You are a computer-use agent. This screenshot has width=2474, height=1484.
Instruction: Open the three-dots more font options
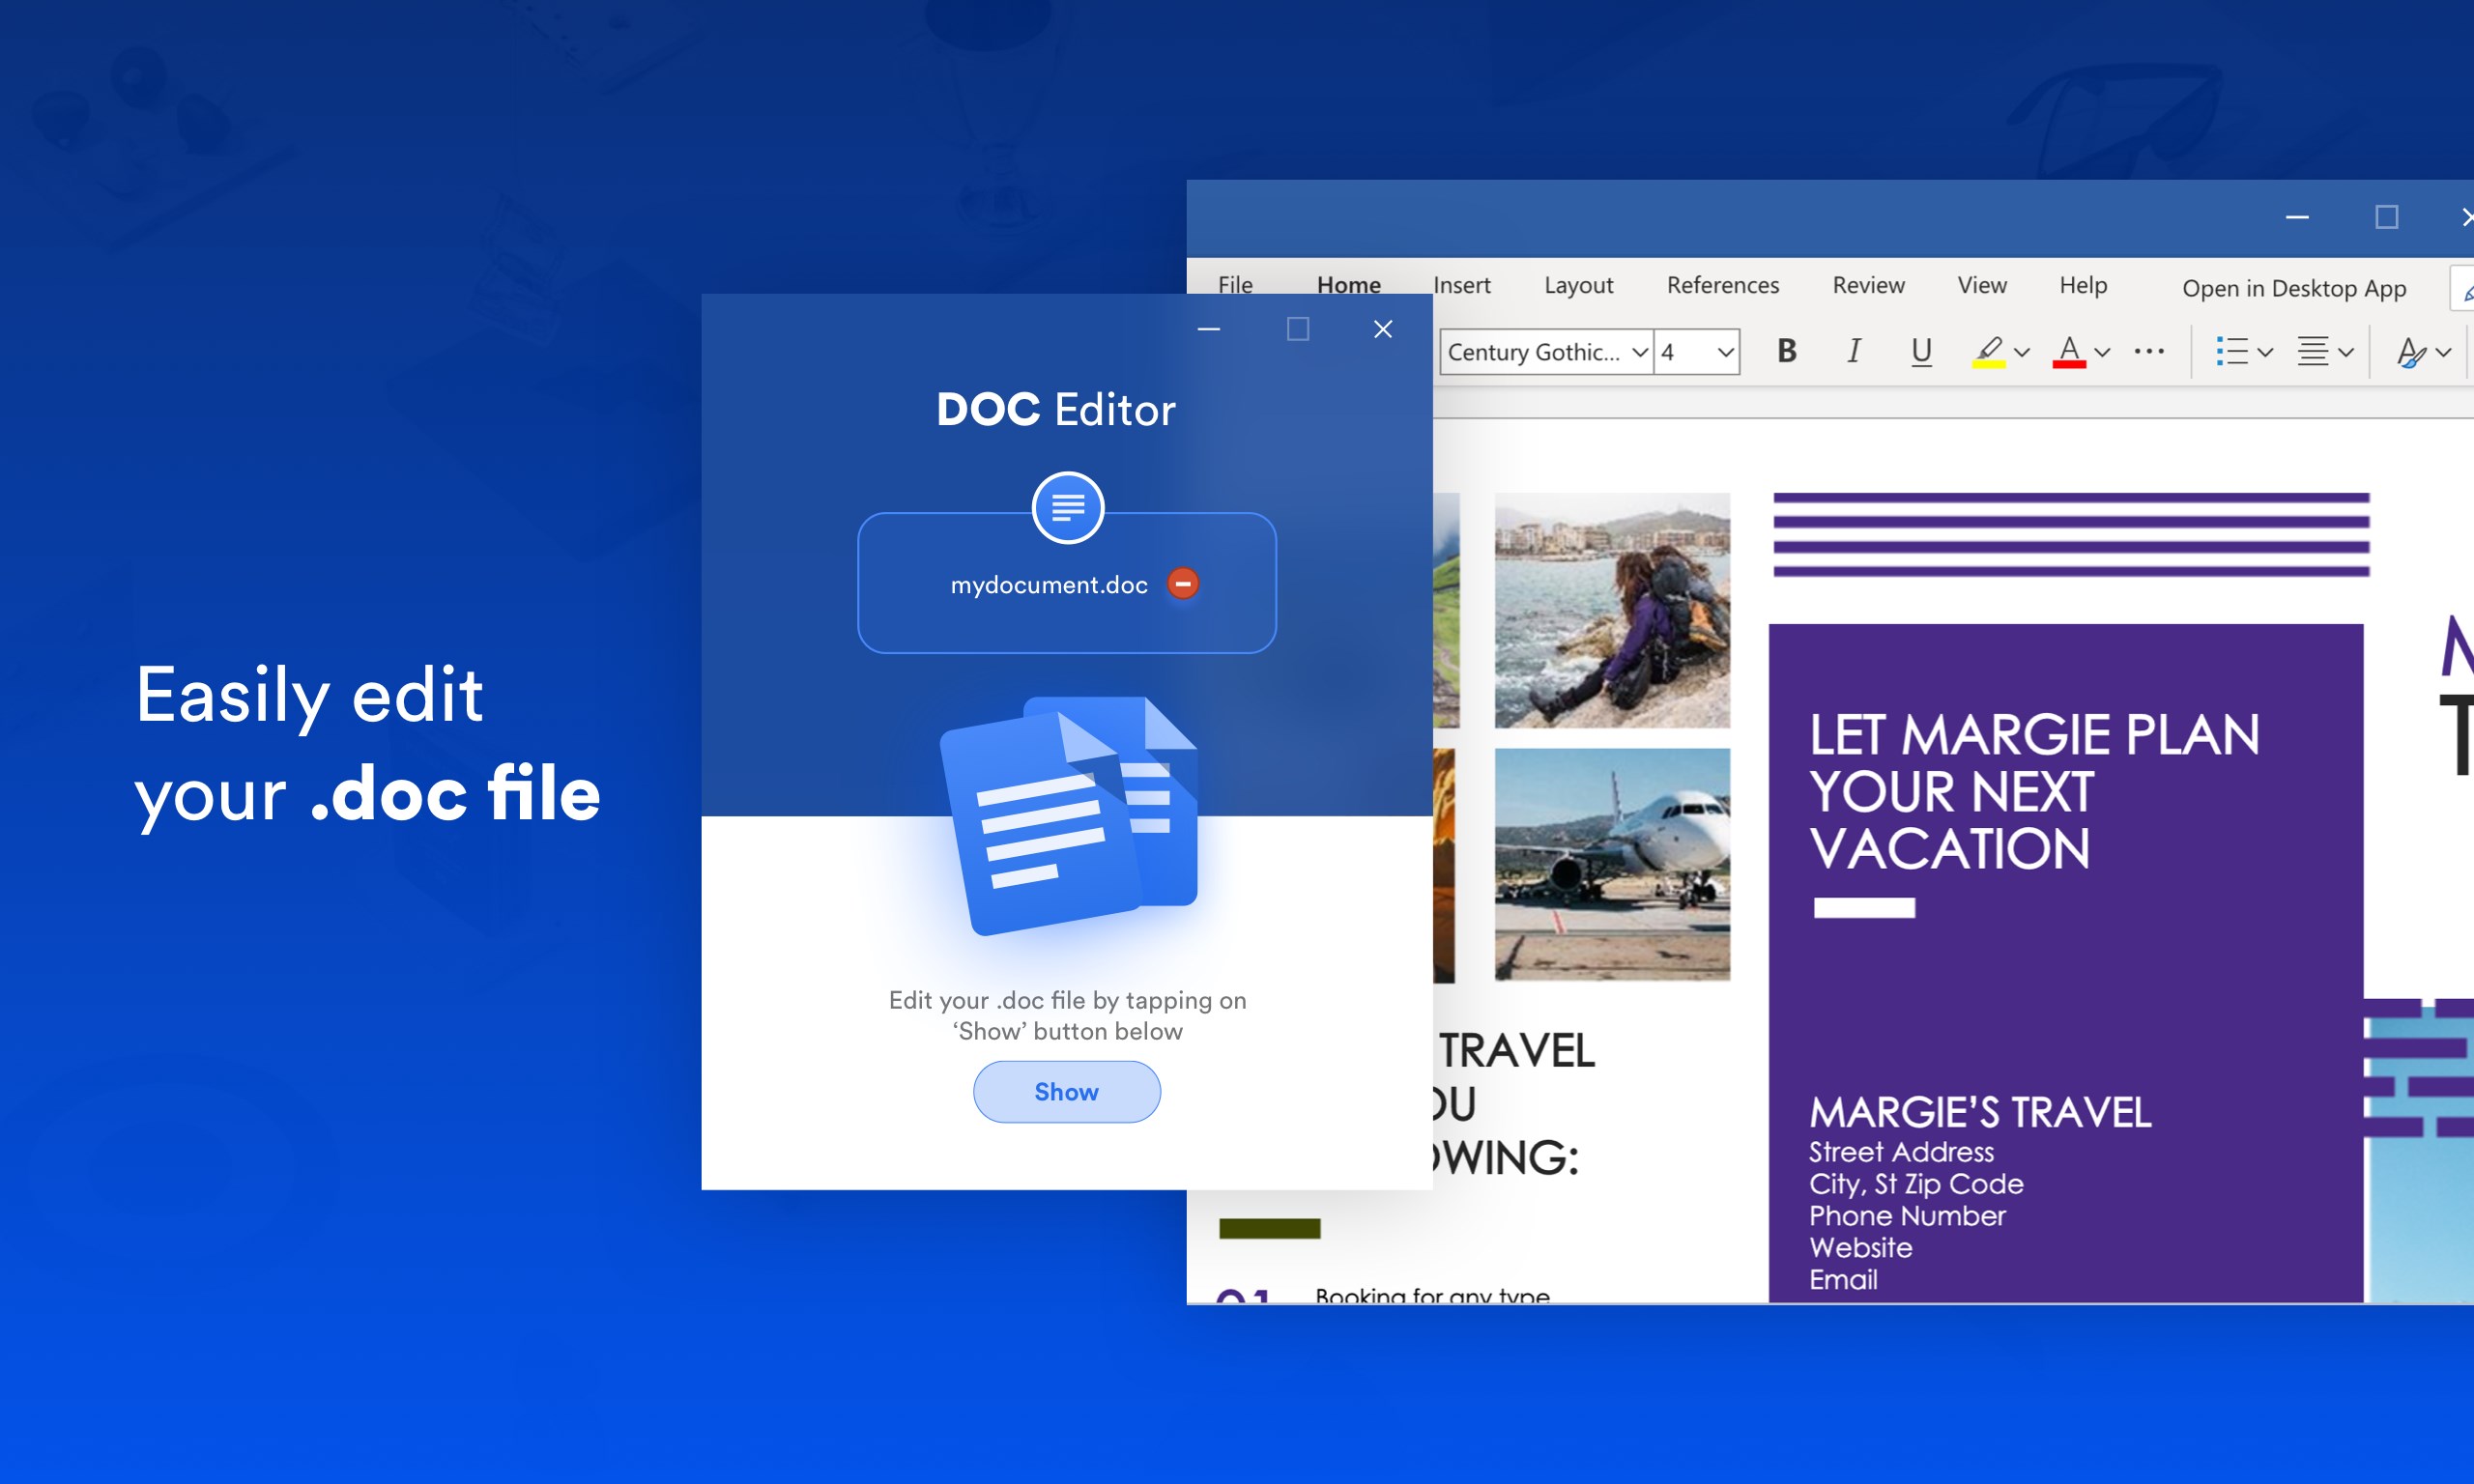point(2149,351)
